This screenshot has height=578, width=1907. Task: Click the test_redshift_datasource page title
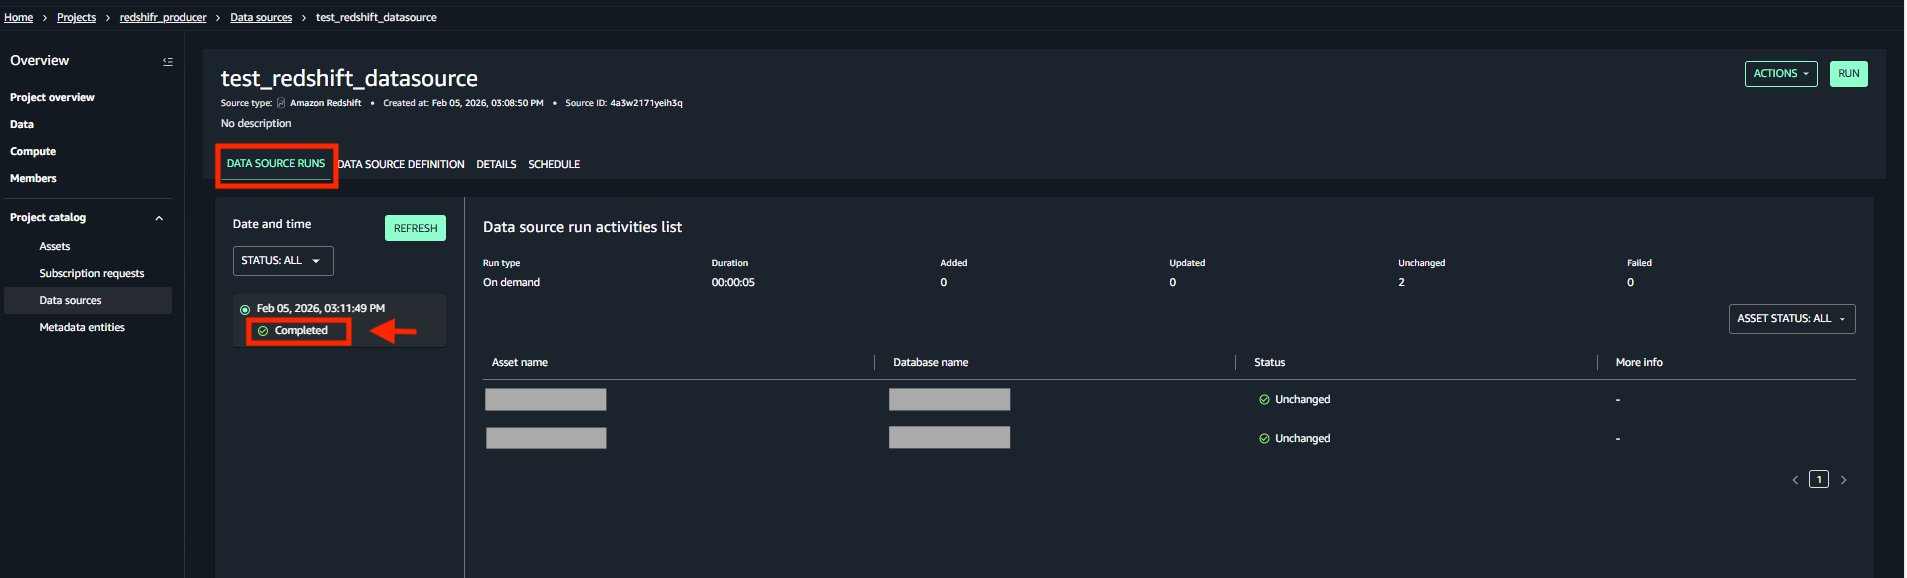349,78
